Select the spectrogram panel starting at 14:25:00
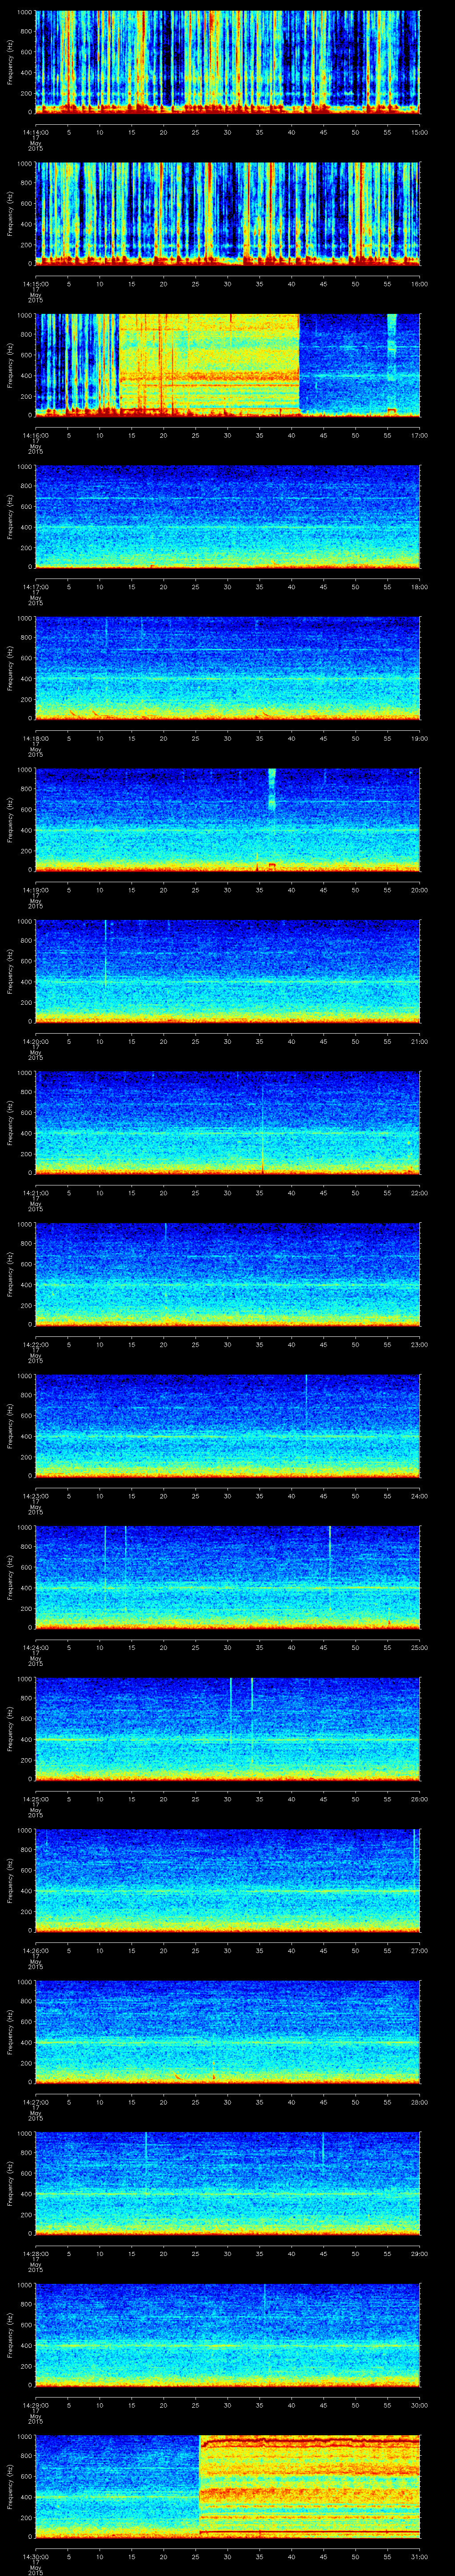 click(227, 1729)
